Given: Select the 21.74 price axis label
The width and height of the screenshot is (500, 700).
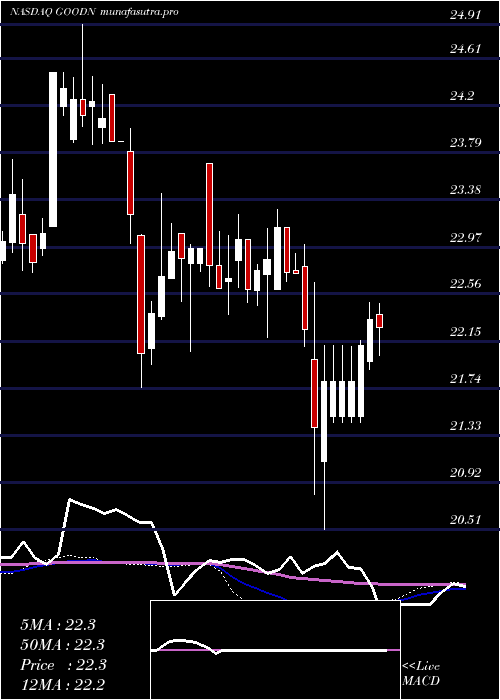Looking at the screenshot, I should tap(465, 379).
